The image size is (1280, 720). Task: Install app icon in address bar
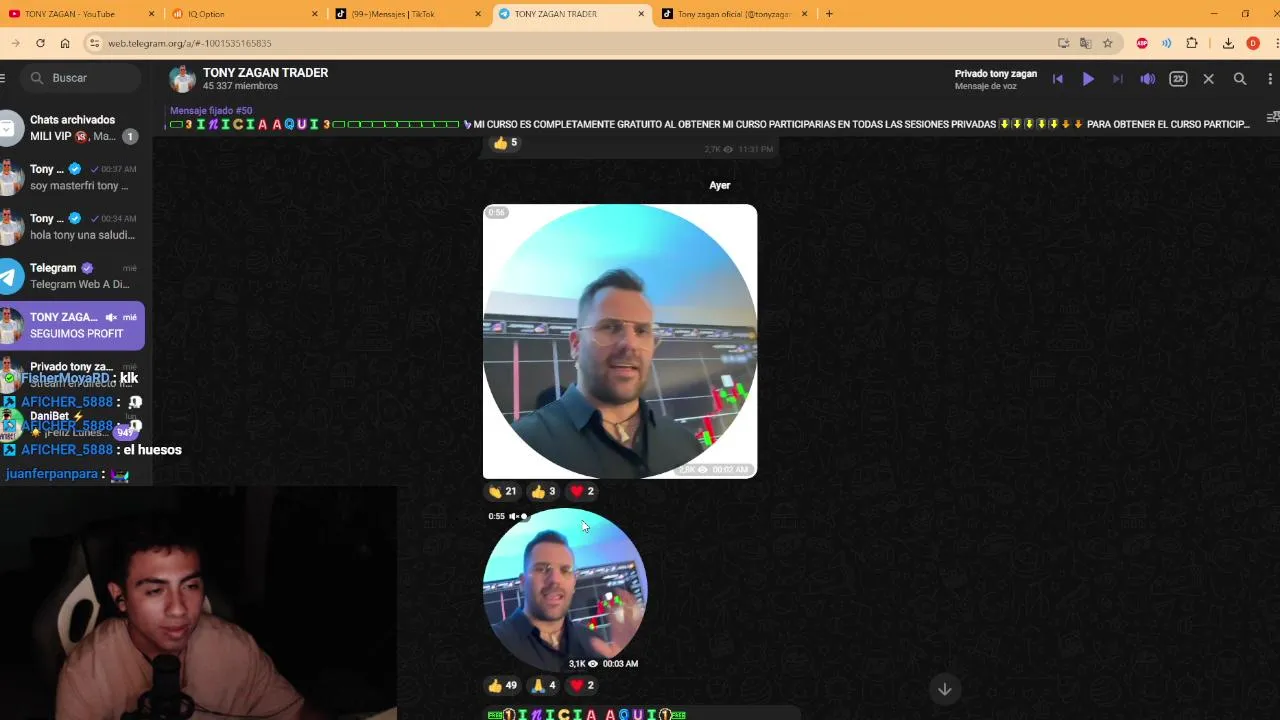[x=1063, y=43]
